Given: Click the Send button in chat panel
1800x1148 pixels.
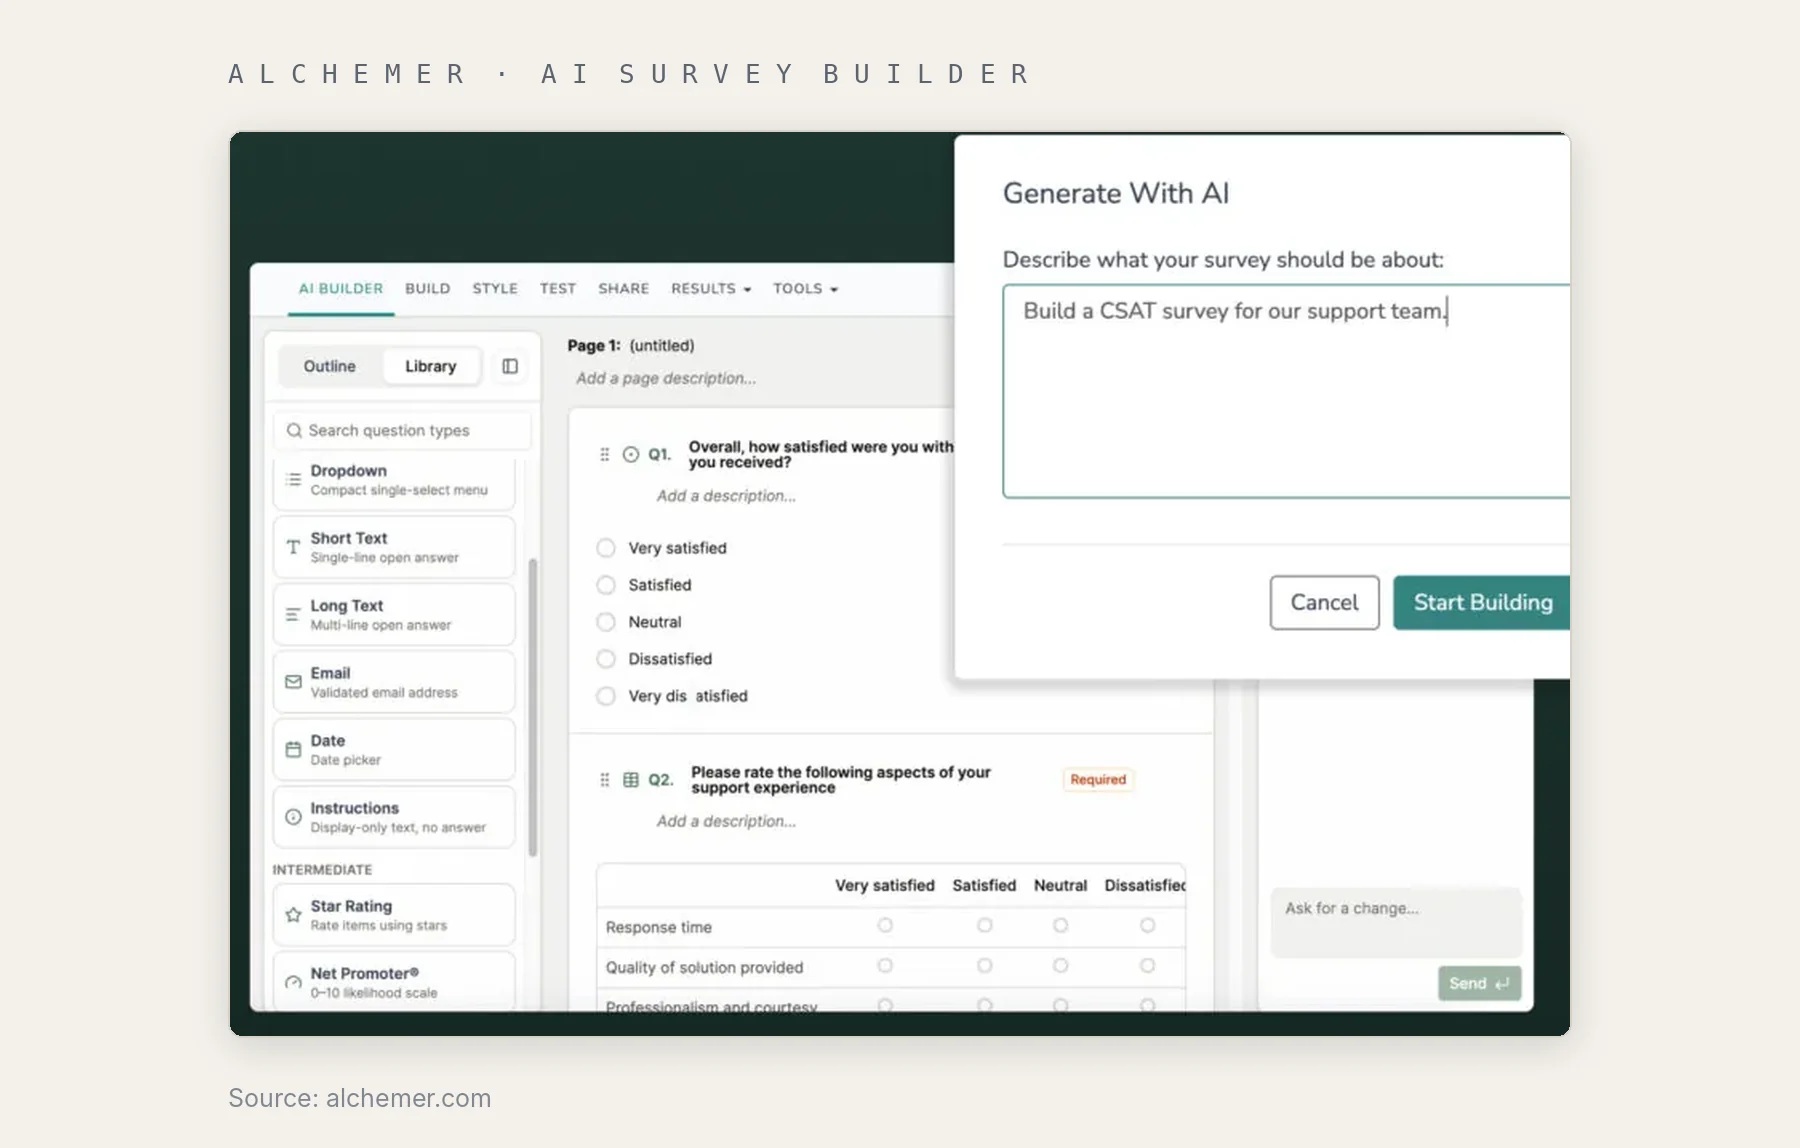Looking at the screenshot, I should pyautogui.click(x=1479, y=983).
